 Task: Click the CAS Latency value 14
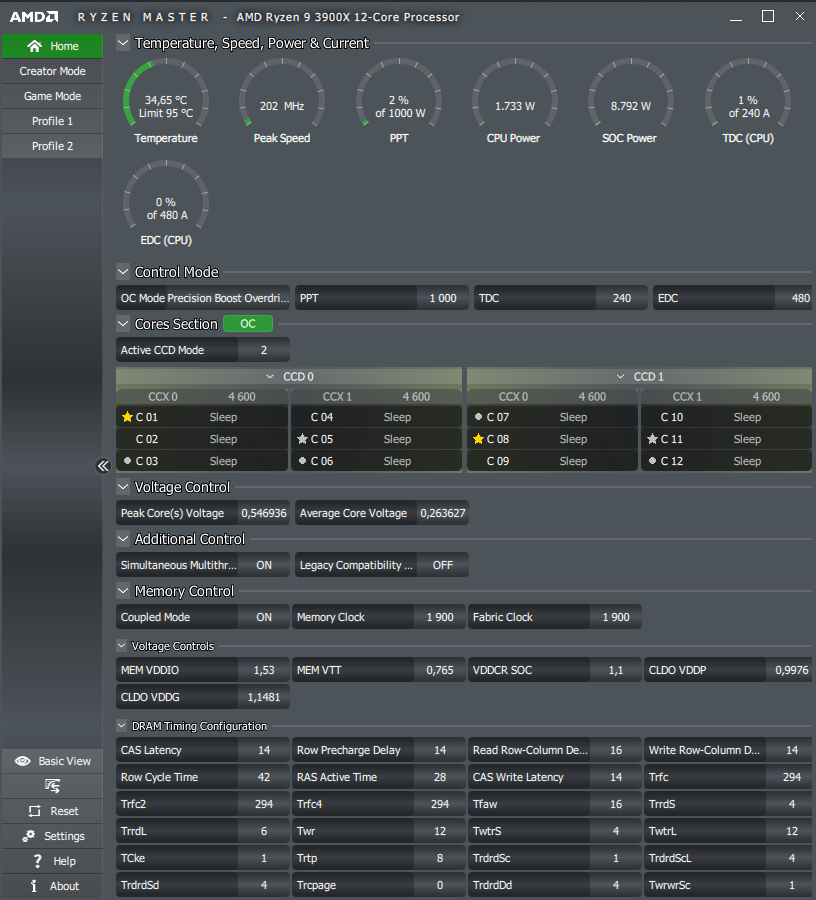pyautogui.click(x=264, y=750)
